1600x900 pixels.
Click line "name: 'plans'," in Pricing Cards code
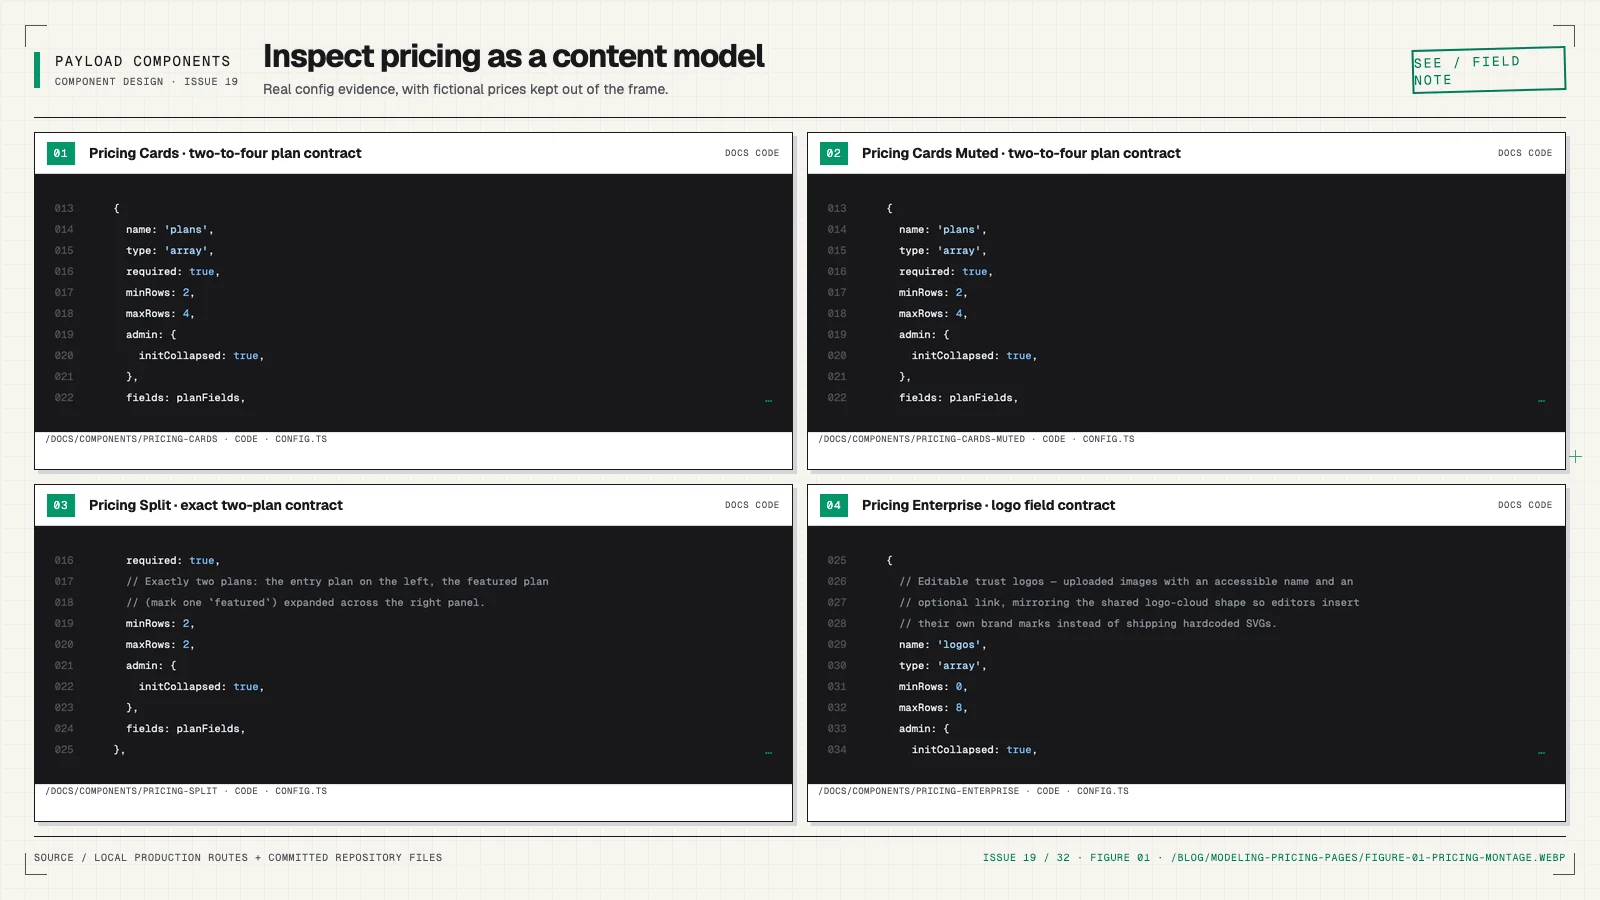pyautogui.click(x=169, y=230)
